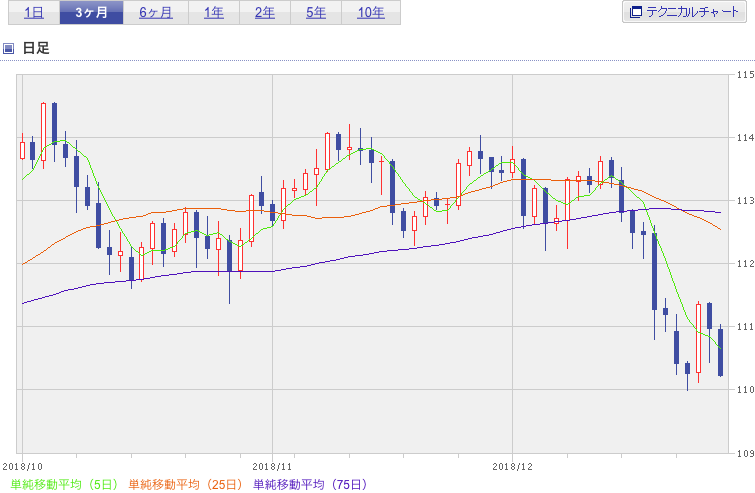The width and height of the screenshot is (755, 493).
Task: Open the テクニカルチャート button
Action: pyautogui.click(x=684, y=12)
